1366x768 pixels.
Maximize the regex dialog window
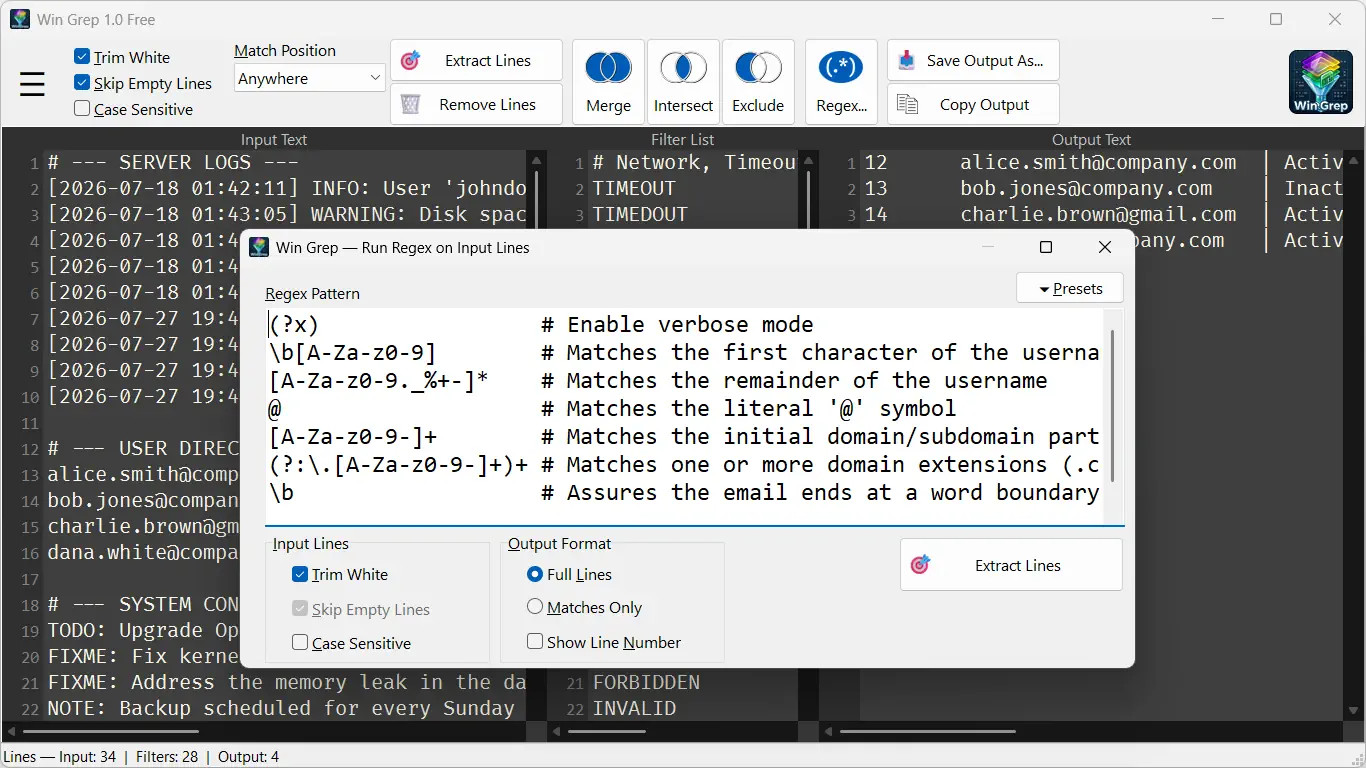coord(1046,247)
